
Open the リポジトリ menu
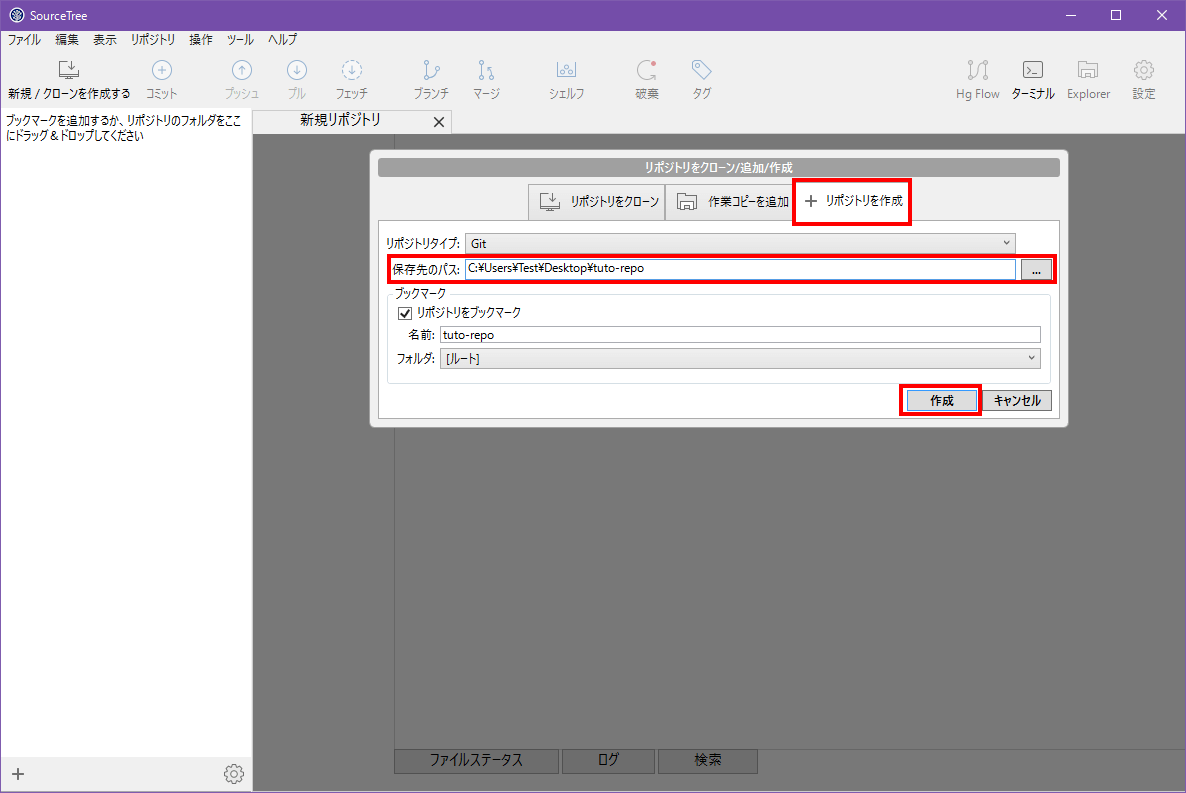153,39
